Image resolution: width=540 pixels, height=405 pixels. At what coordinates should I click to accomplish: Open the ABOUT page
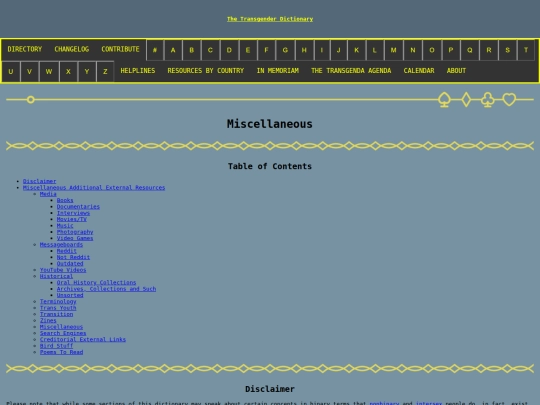click(x=456, y=71)
